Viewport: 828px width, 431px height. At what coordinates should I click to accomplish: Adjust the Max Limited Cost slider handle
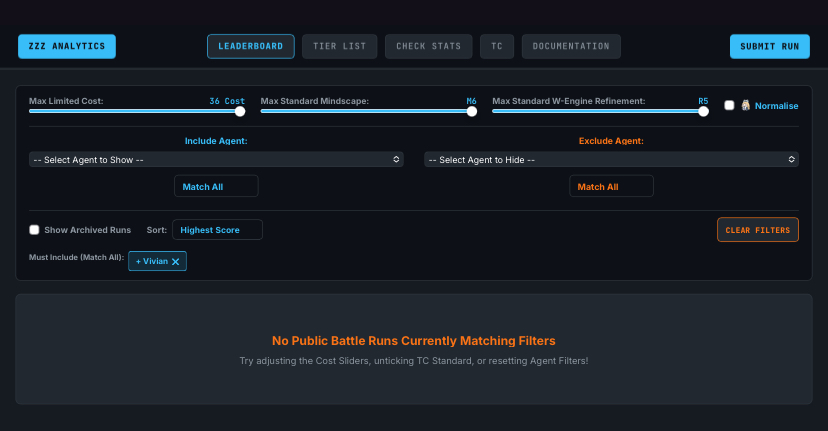[x=240, y=111]
